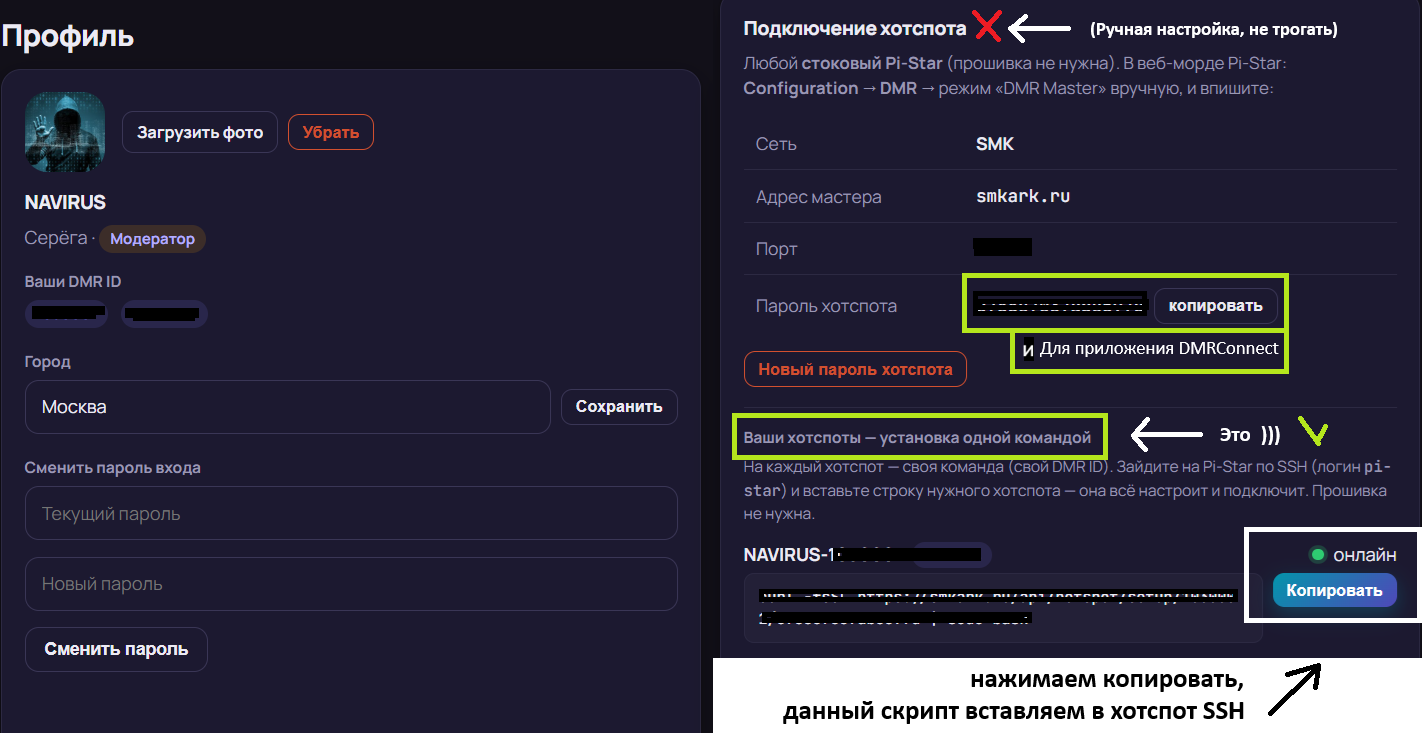Click the hooded hacker profile avatar
This screenshot has width=1422, height=733.
pyautogui.click(x=65, y=132)
